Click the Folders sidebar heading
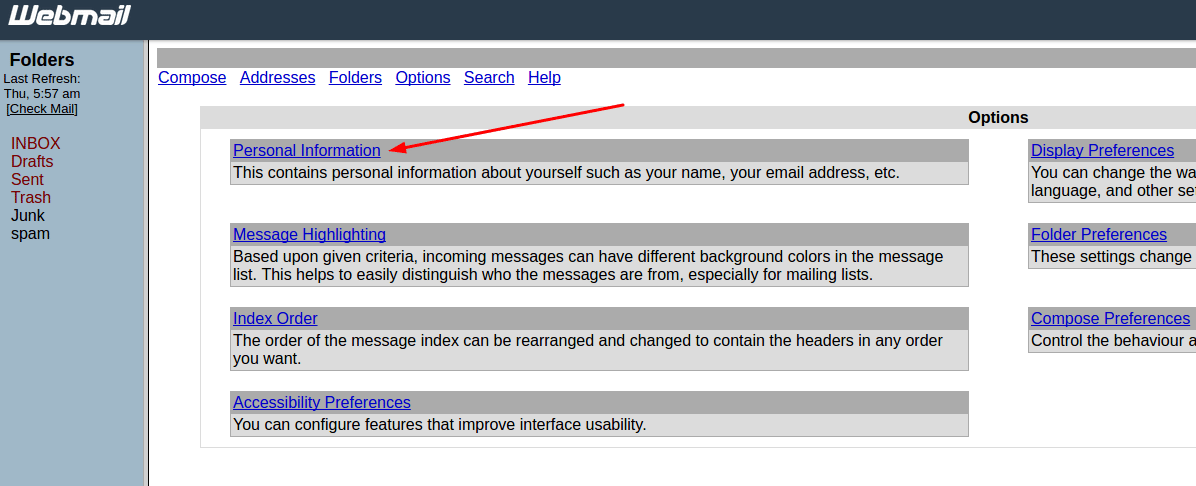The height and width of the screenshot is (486, 1196). [42, 60]
